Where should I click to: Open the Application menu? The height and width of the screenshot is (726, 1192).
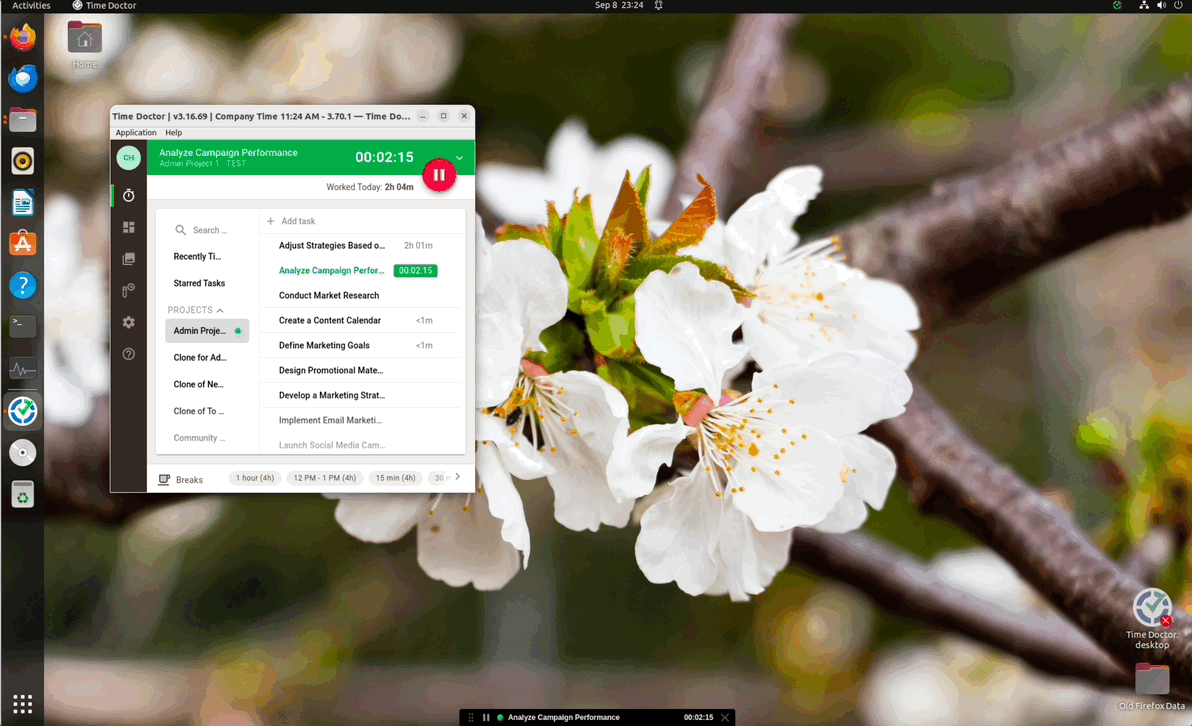pyautogui.click(x=136, y=132)
